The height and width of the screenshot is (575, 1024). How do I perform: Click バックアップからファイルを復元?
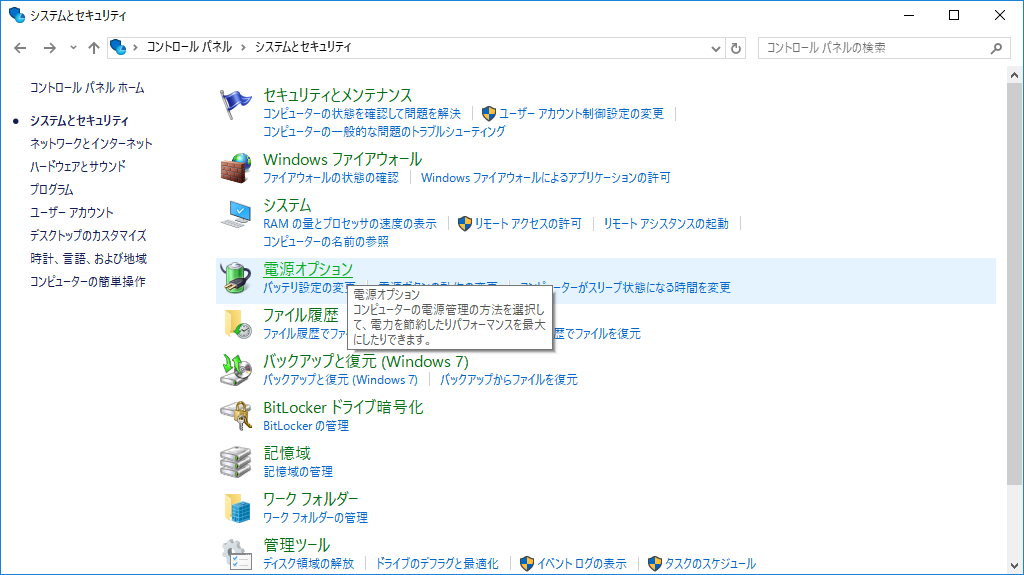[x=509, y=380]
